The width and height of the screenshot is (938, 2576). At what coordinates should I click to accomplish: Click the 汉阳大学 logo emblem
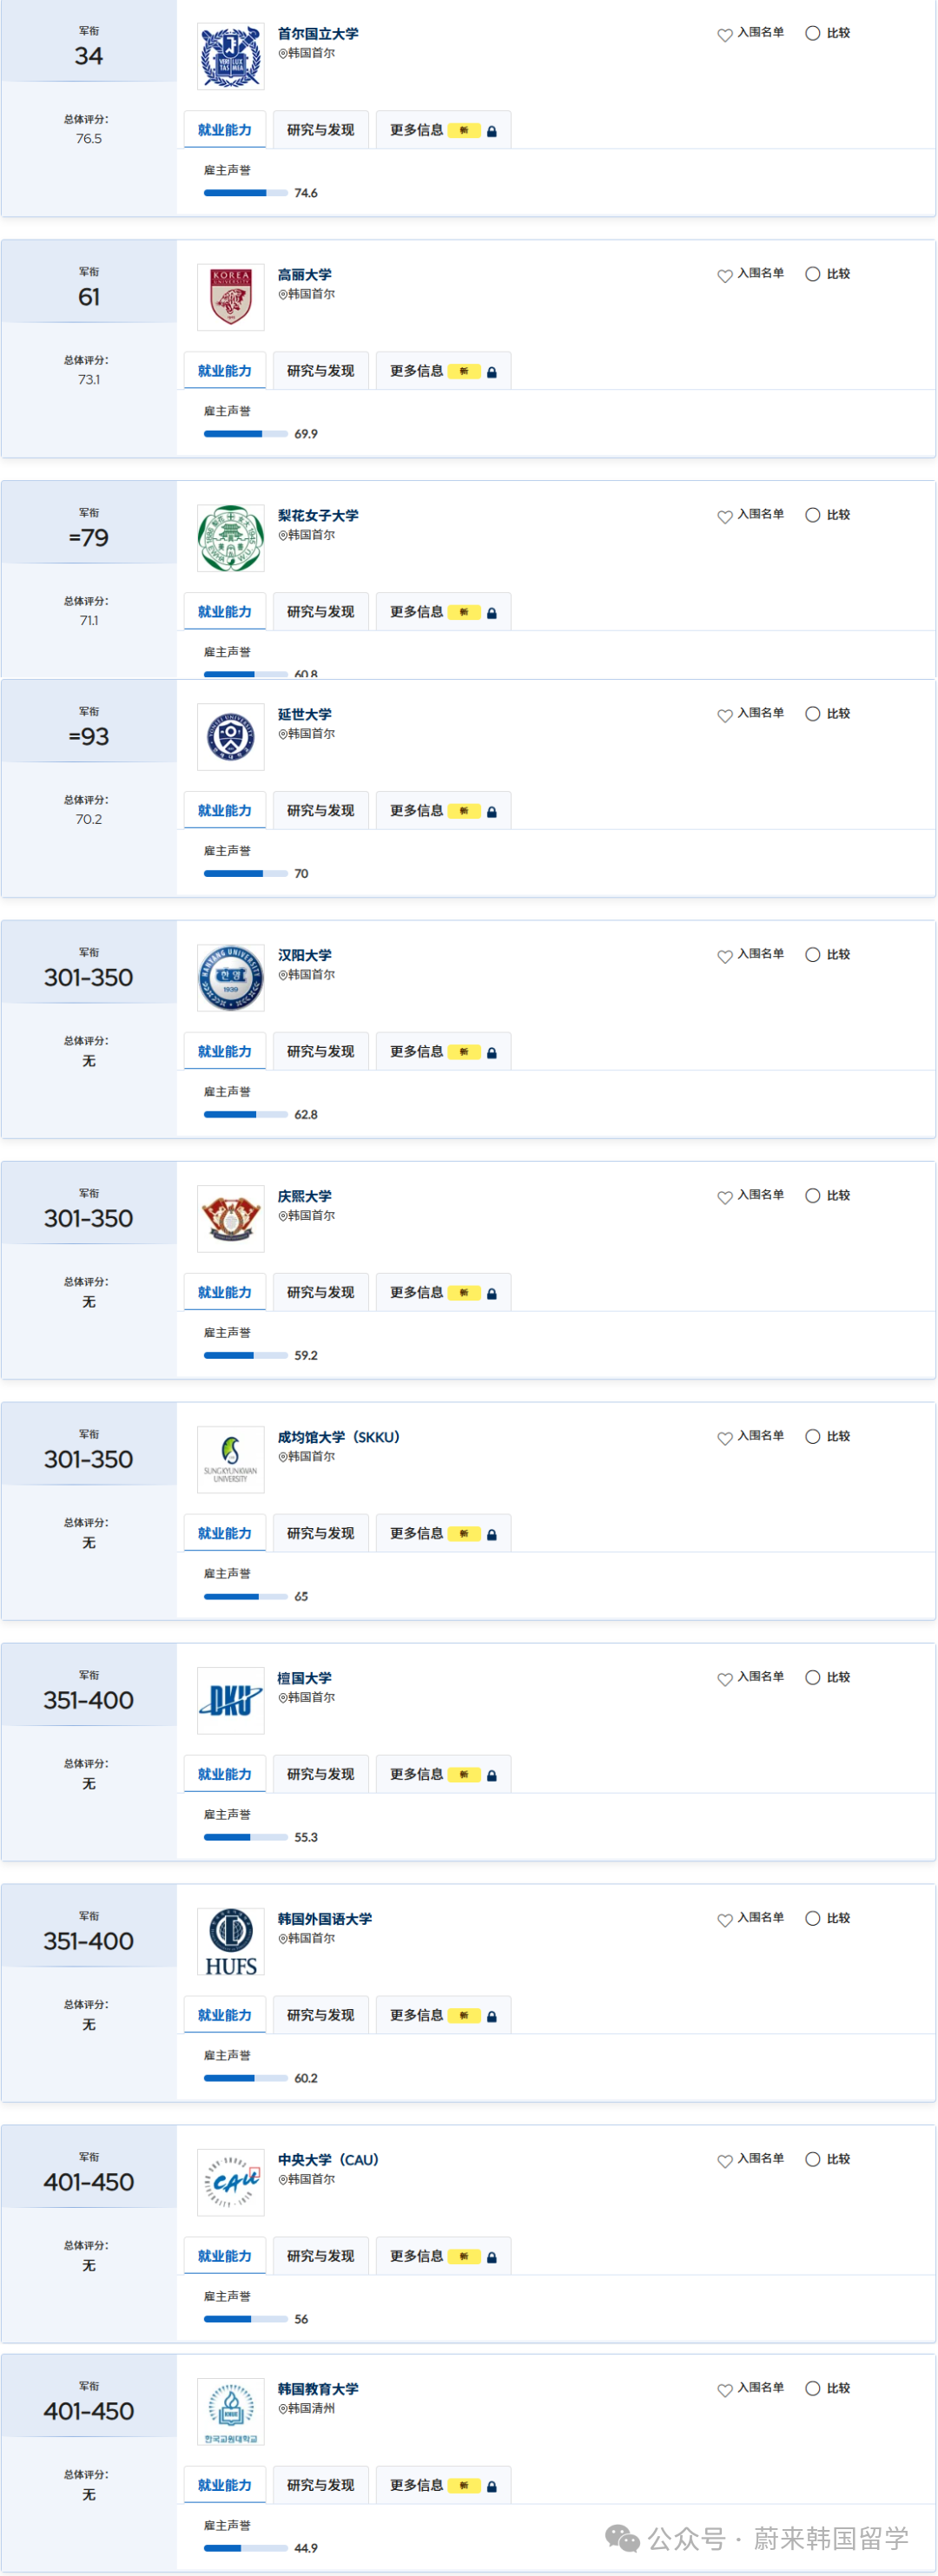click(231, 978)
